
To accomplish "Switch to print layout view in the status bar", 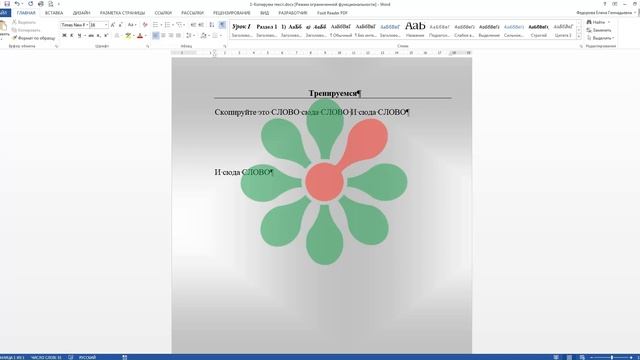I will [569, 357].
